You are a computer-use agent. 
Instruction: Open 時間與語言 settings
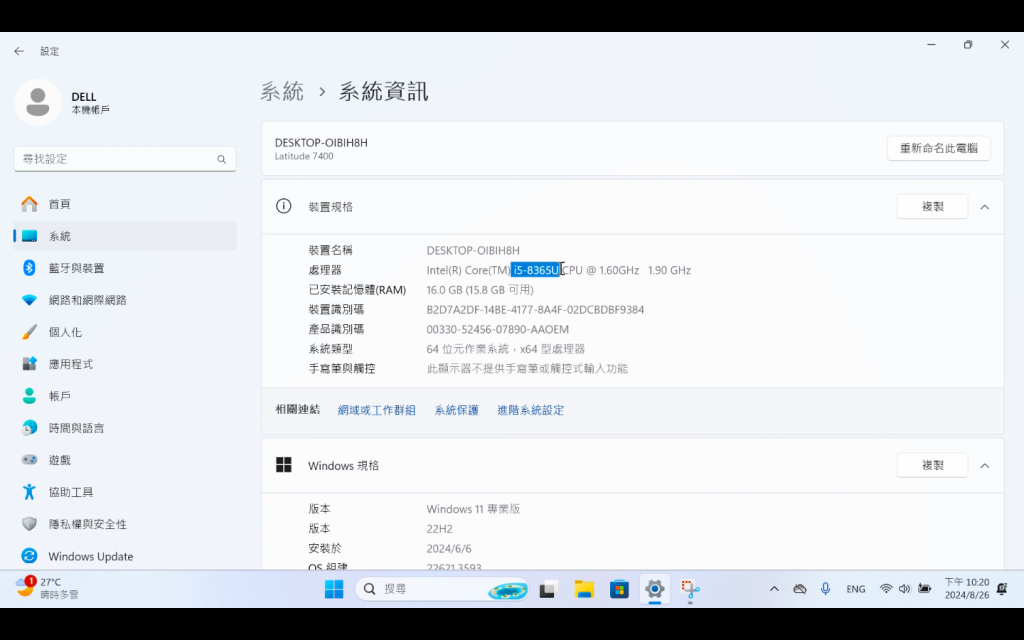[x=125, y=428]
